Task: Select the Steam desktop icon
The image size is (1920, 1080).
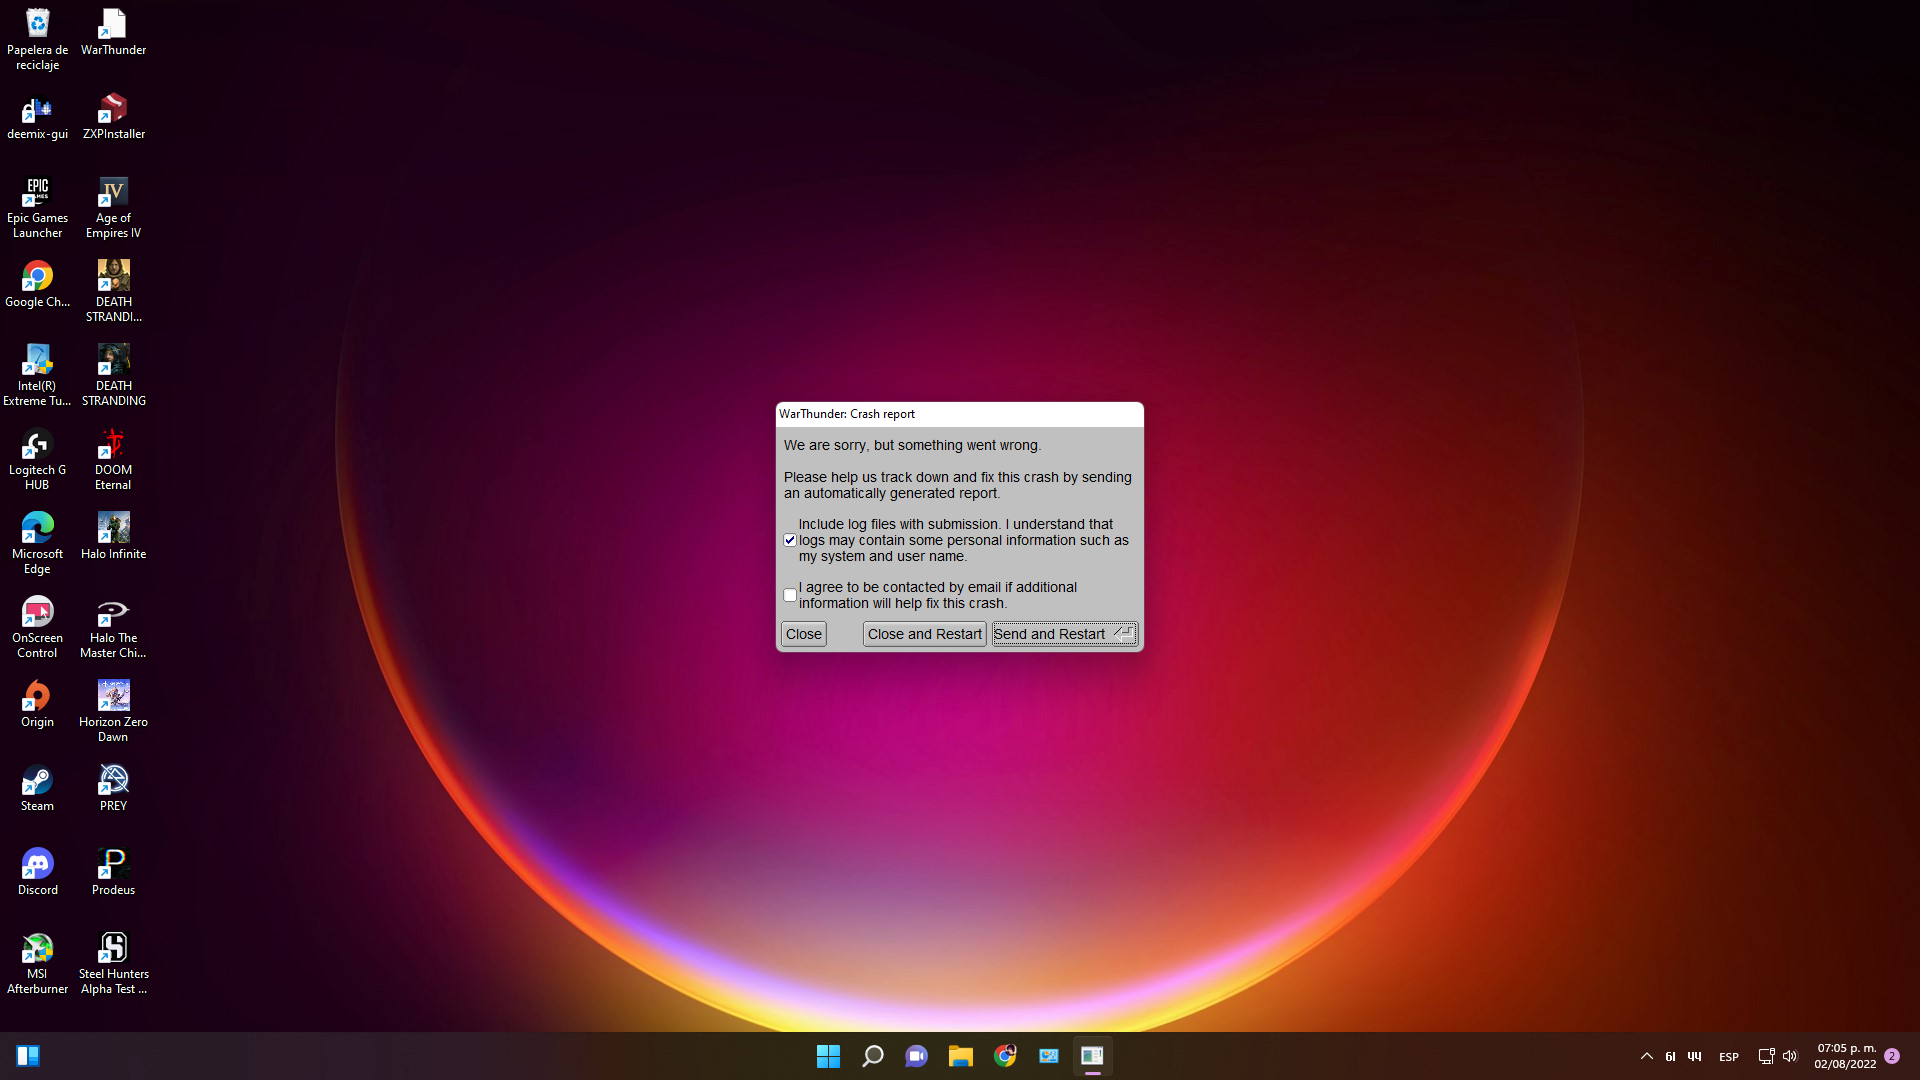Action: [37, 789]
